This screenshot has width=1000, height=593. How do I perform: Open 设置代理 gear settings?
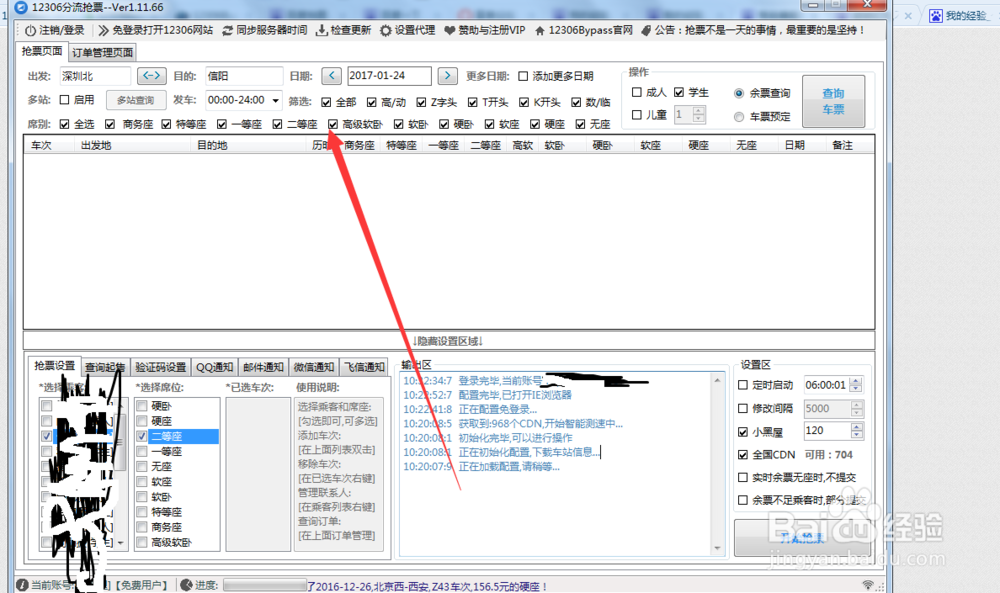click(x=385, y=31)
